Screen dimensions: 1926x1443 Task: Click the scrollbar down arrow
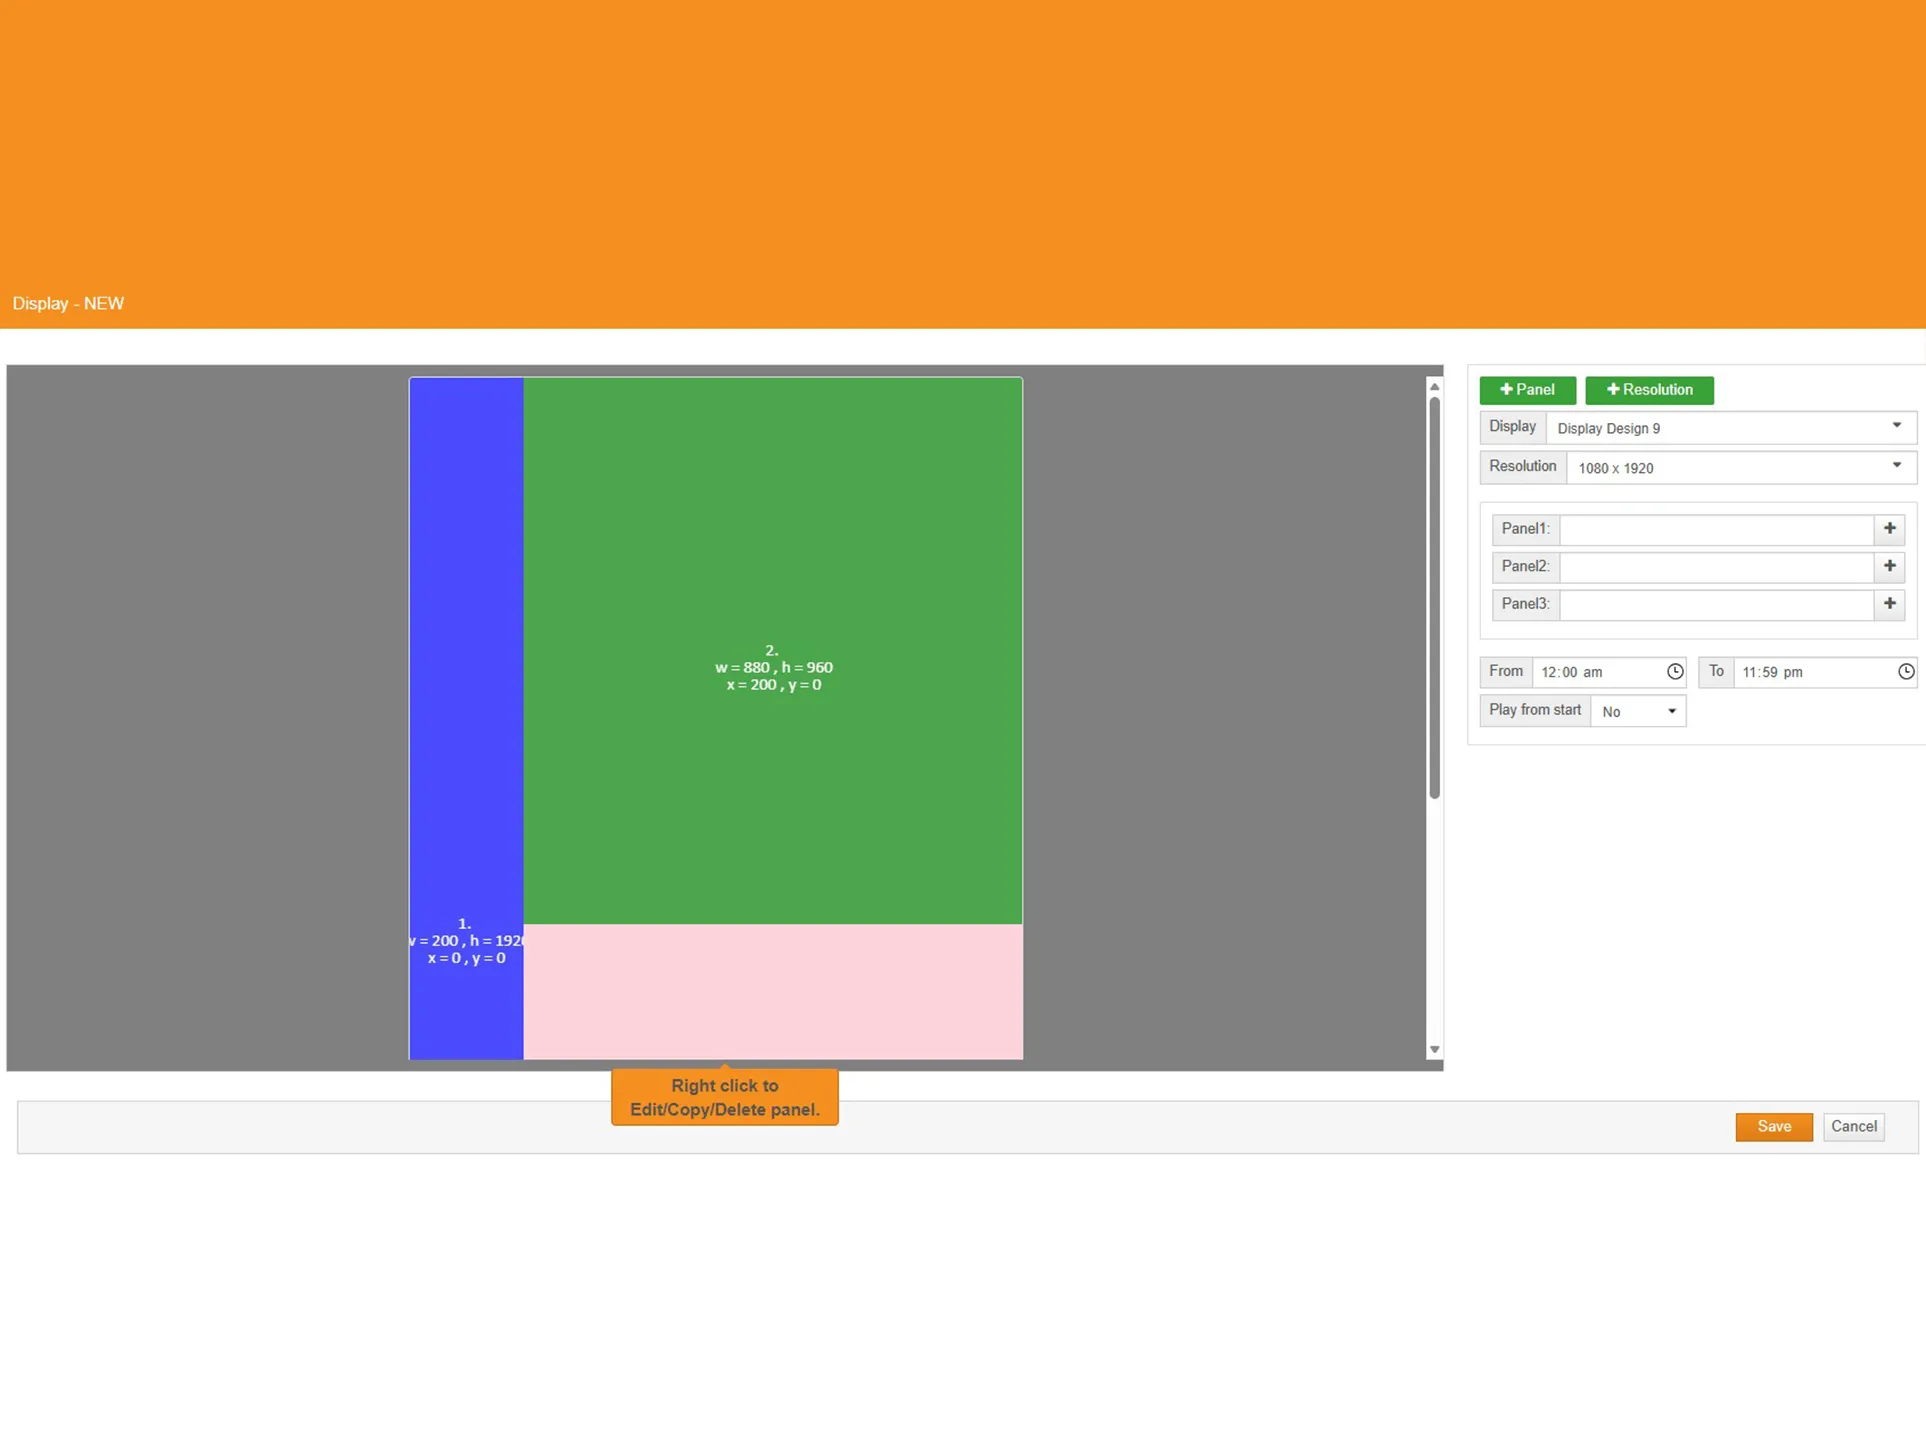(1434, 1050)
